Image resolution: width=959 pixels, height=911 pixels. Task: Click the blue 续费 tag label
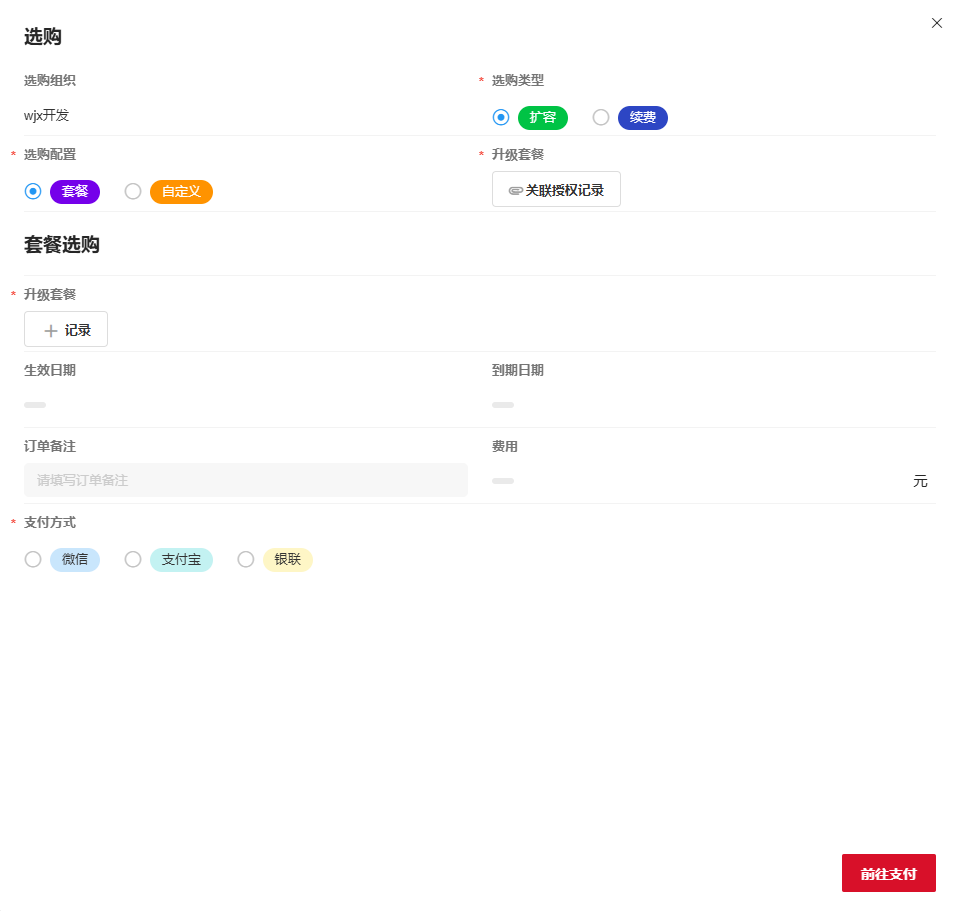pyautogui.click(x=643, y=118)
